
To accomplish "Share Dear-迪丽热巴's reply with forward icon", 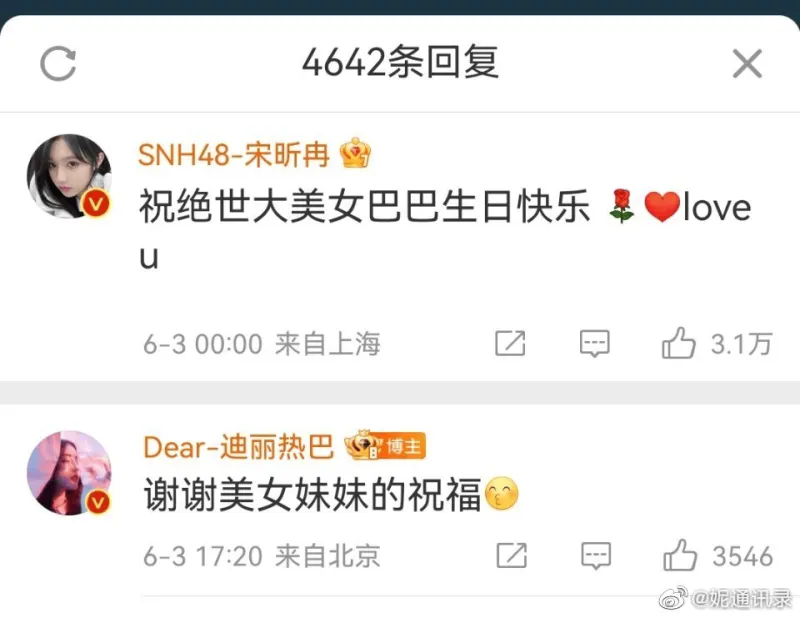I will pos(512,556).
